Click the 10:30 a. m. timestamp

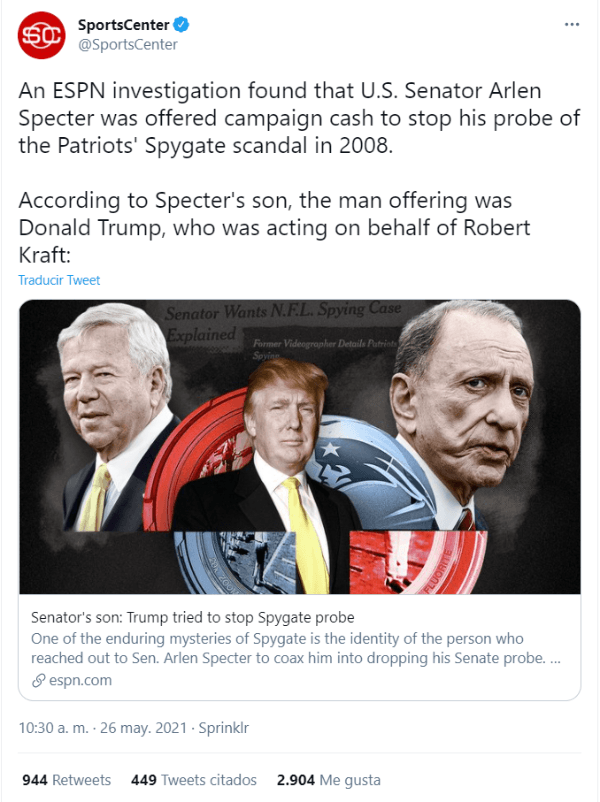click(57, 728)
